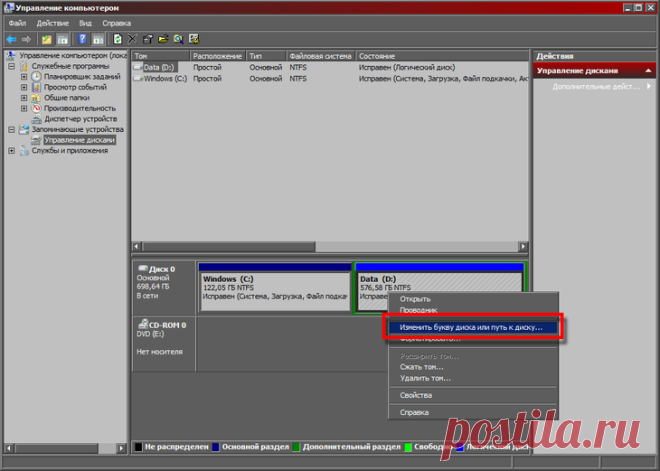Click the X delete icon in toolbar
The image size is (660, 471).
pos(133,39)
